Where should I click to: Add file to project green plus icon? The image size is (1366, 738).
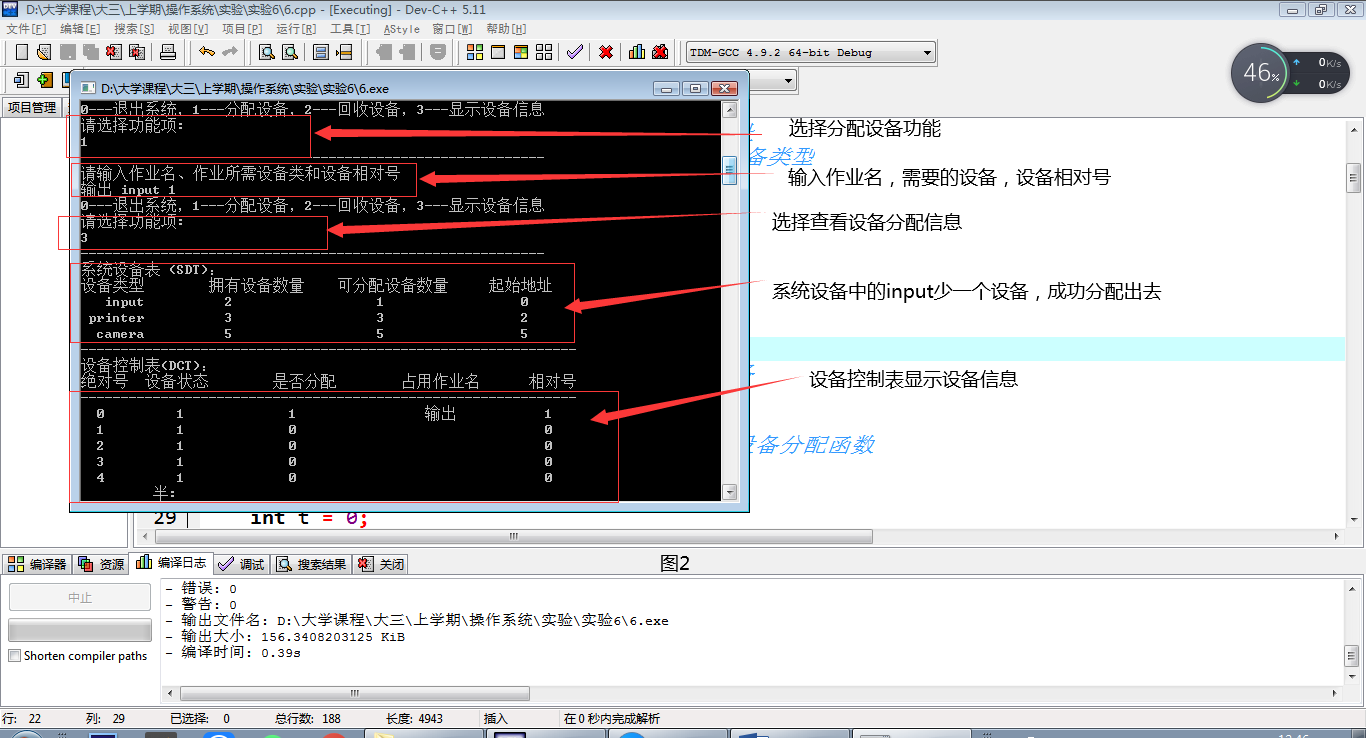44,80
